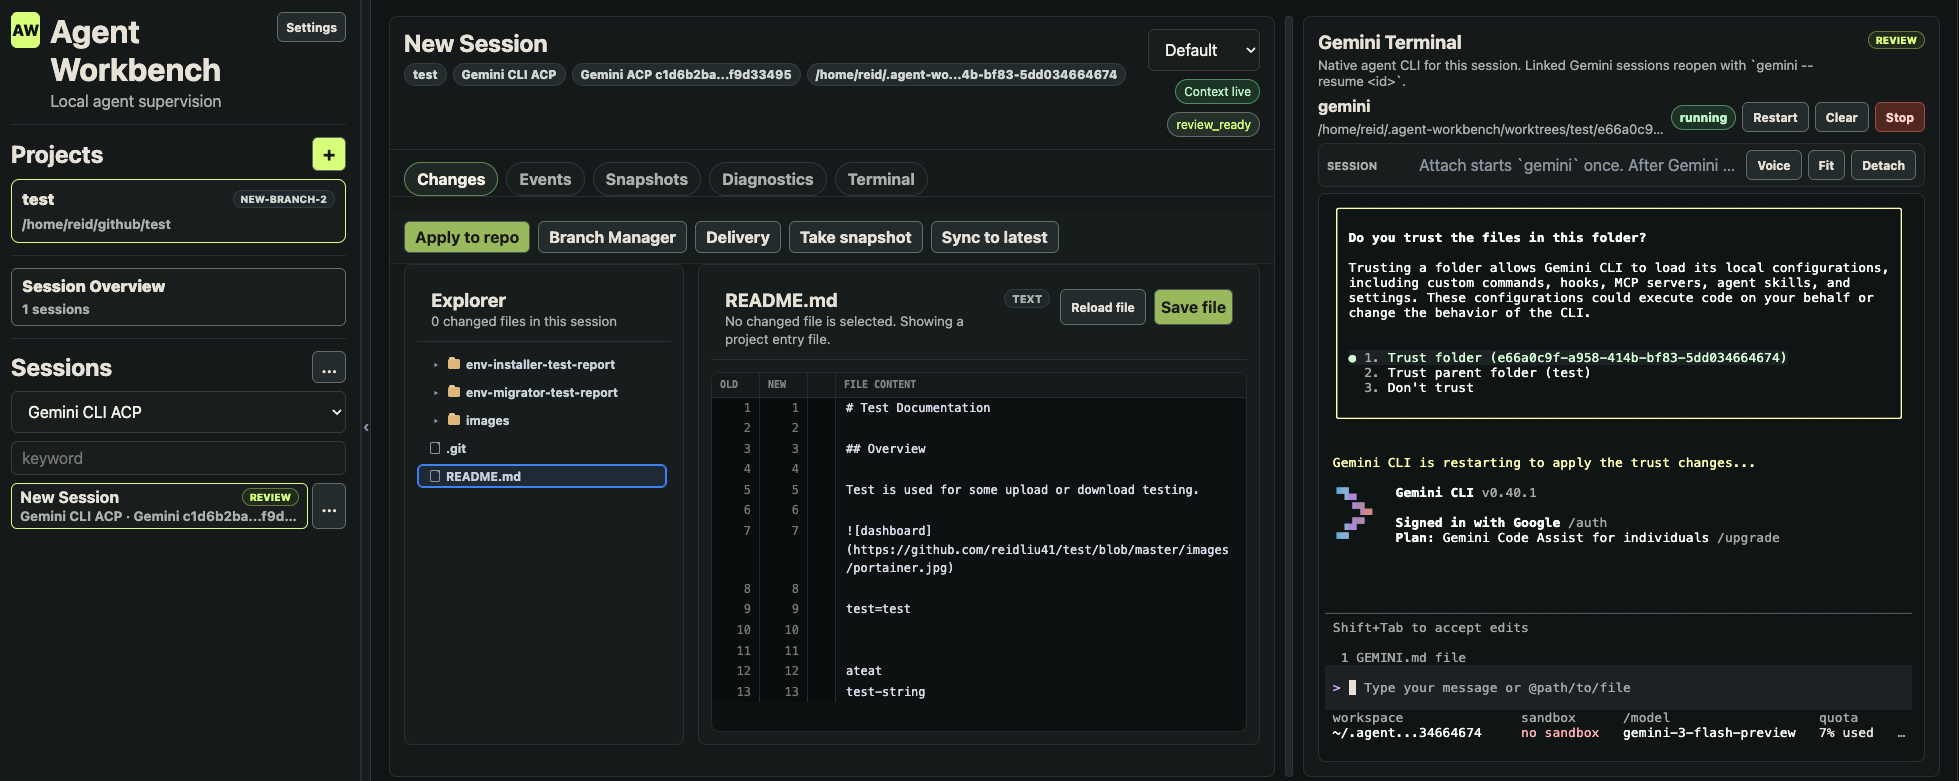Add a new project with plus icon
The width and height of the screenshot is (1959, 781).
click(329, 154)
